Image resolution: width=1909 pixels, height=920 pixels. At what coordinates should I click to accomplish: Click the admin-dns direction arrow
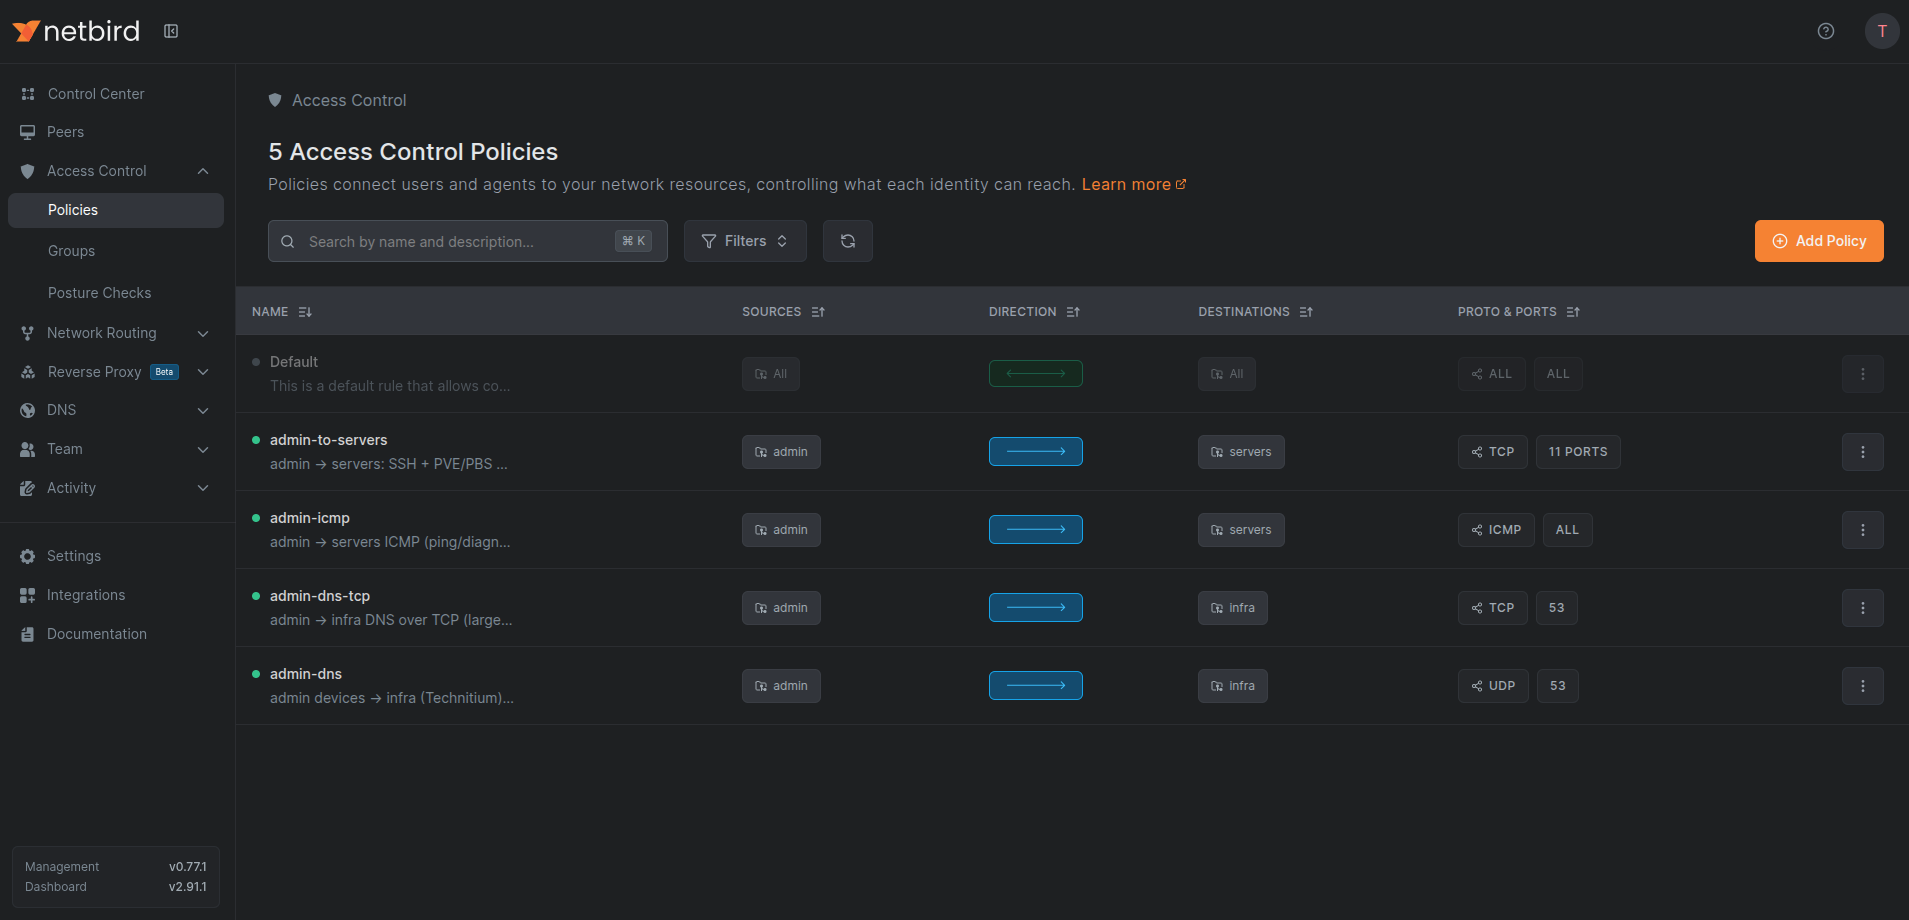point(1036,685)
